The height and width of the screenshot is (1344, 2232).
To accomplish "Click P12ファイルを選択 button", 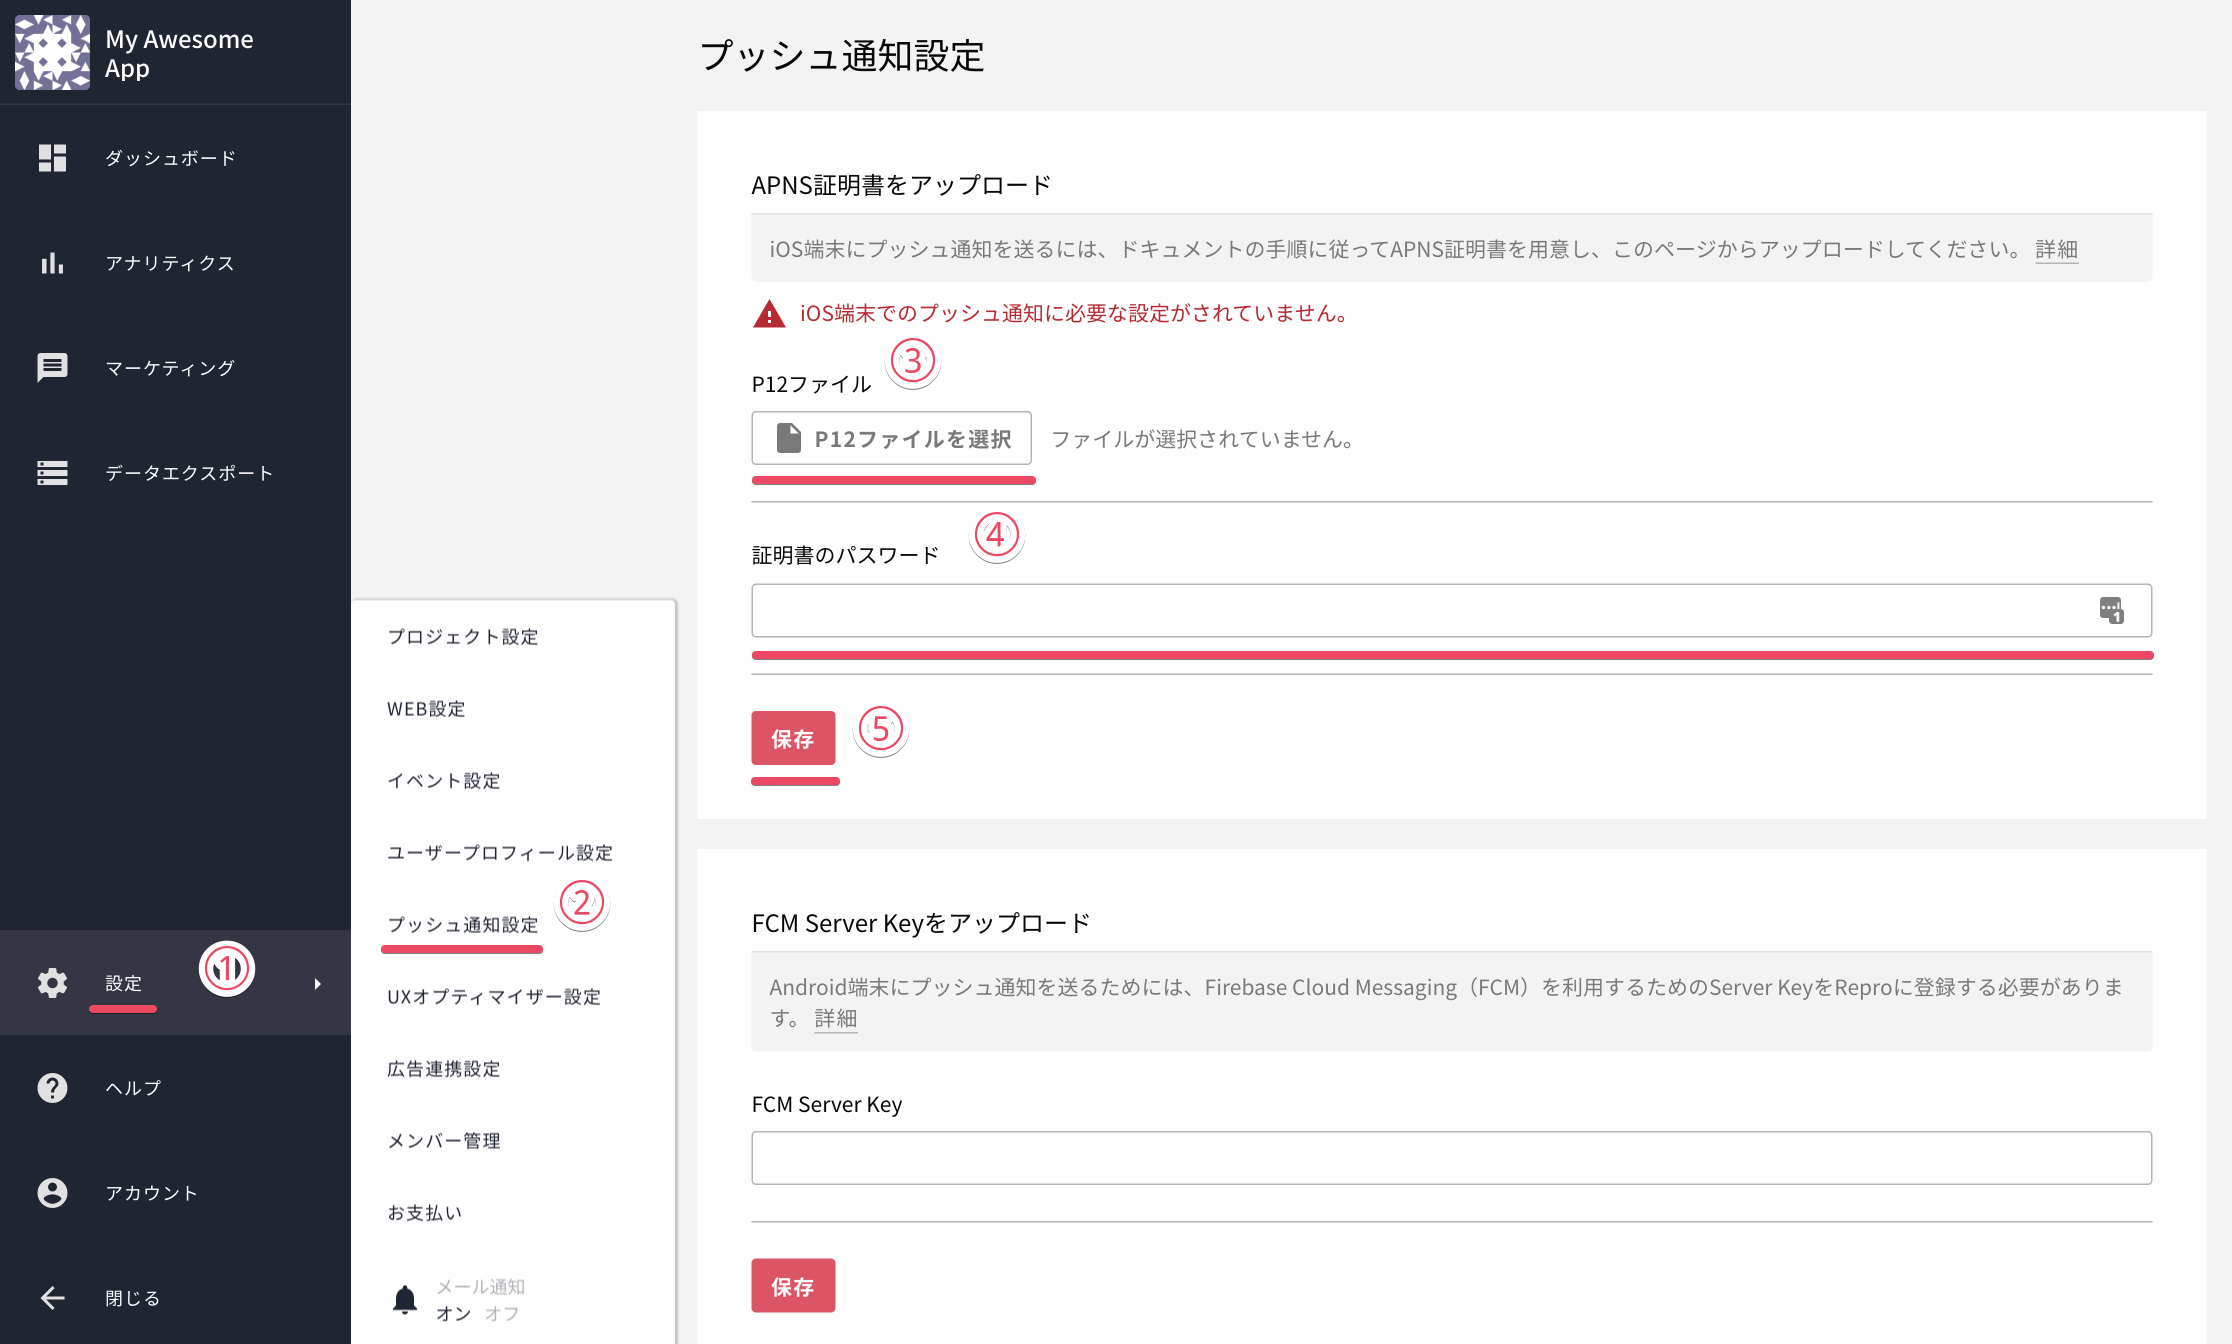I will click(891, 438).
